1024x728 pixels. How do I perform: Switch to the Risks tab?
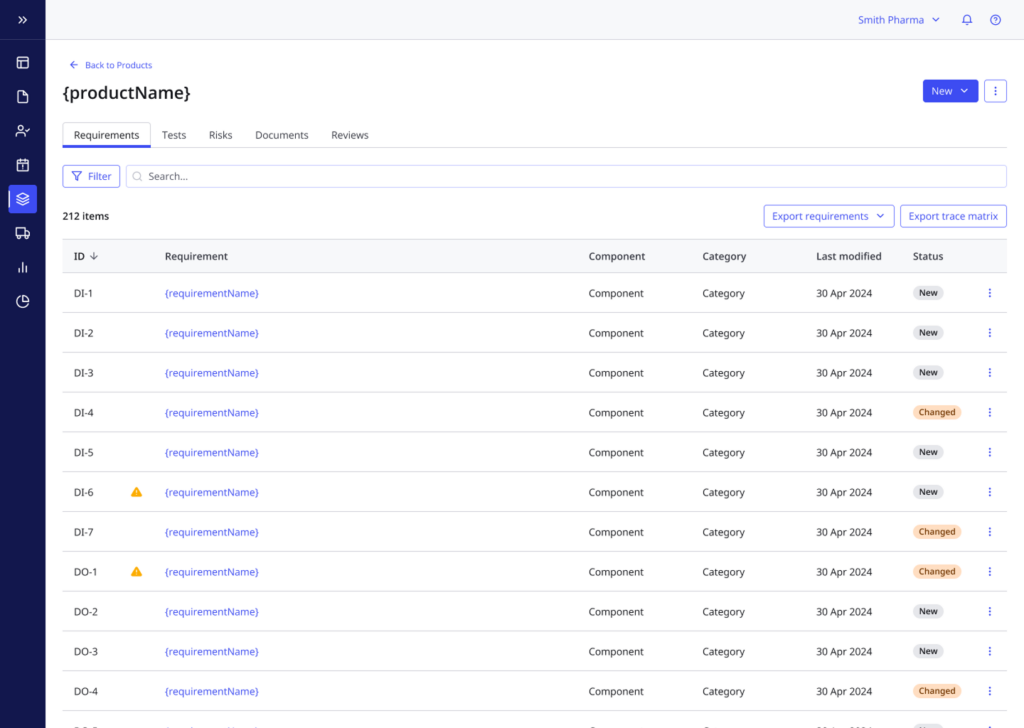click(x=220, y=135)
